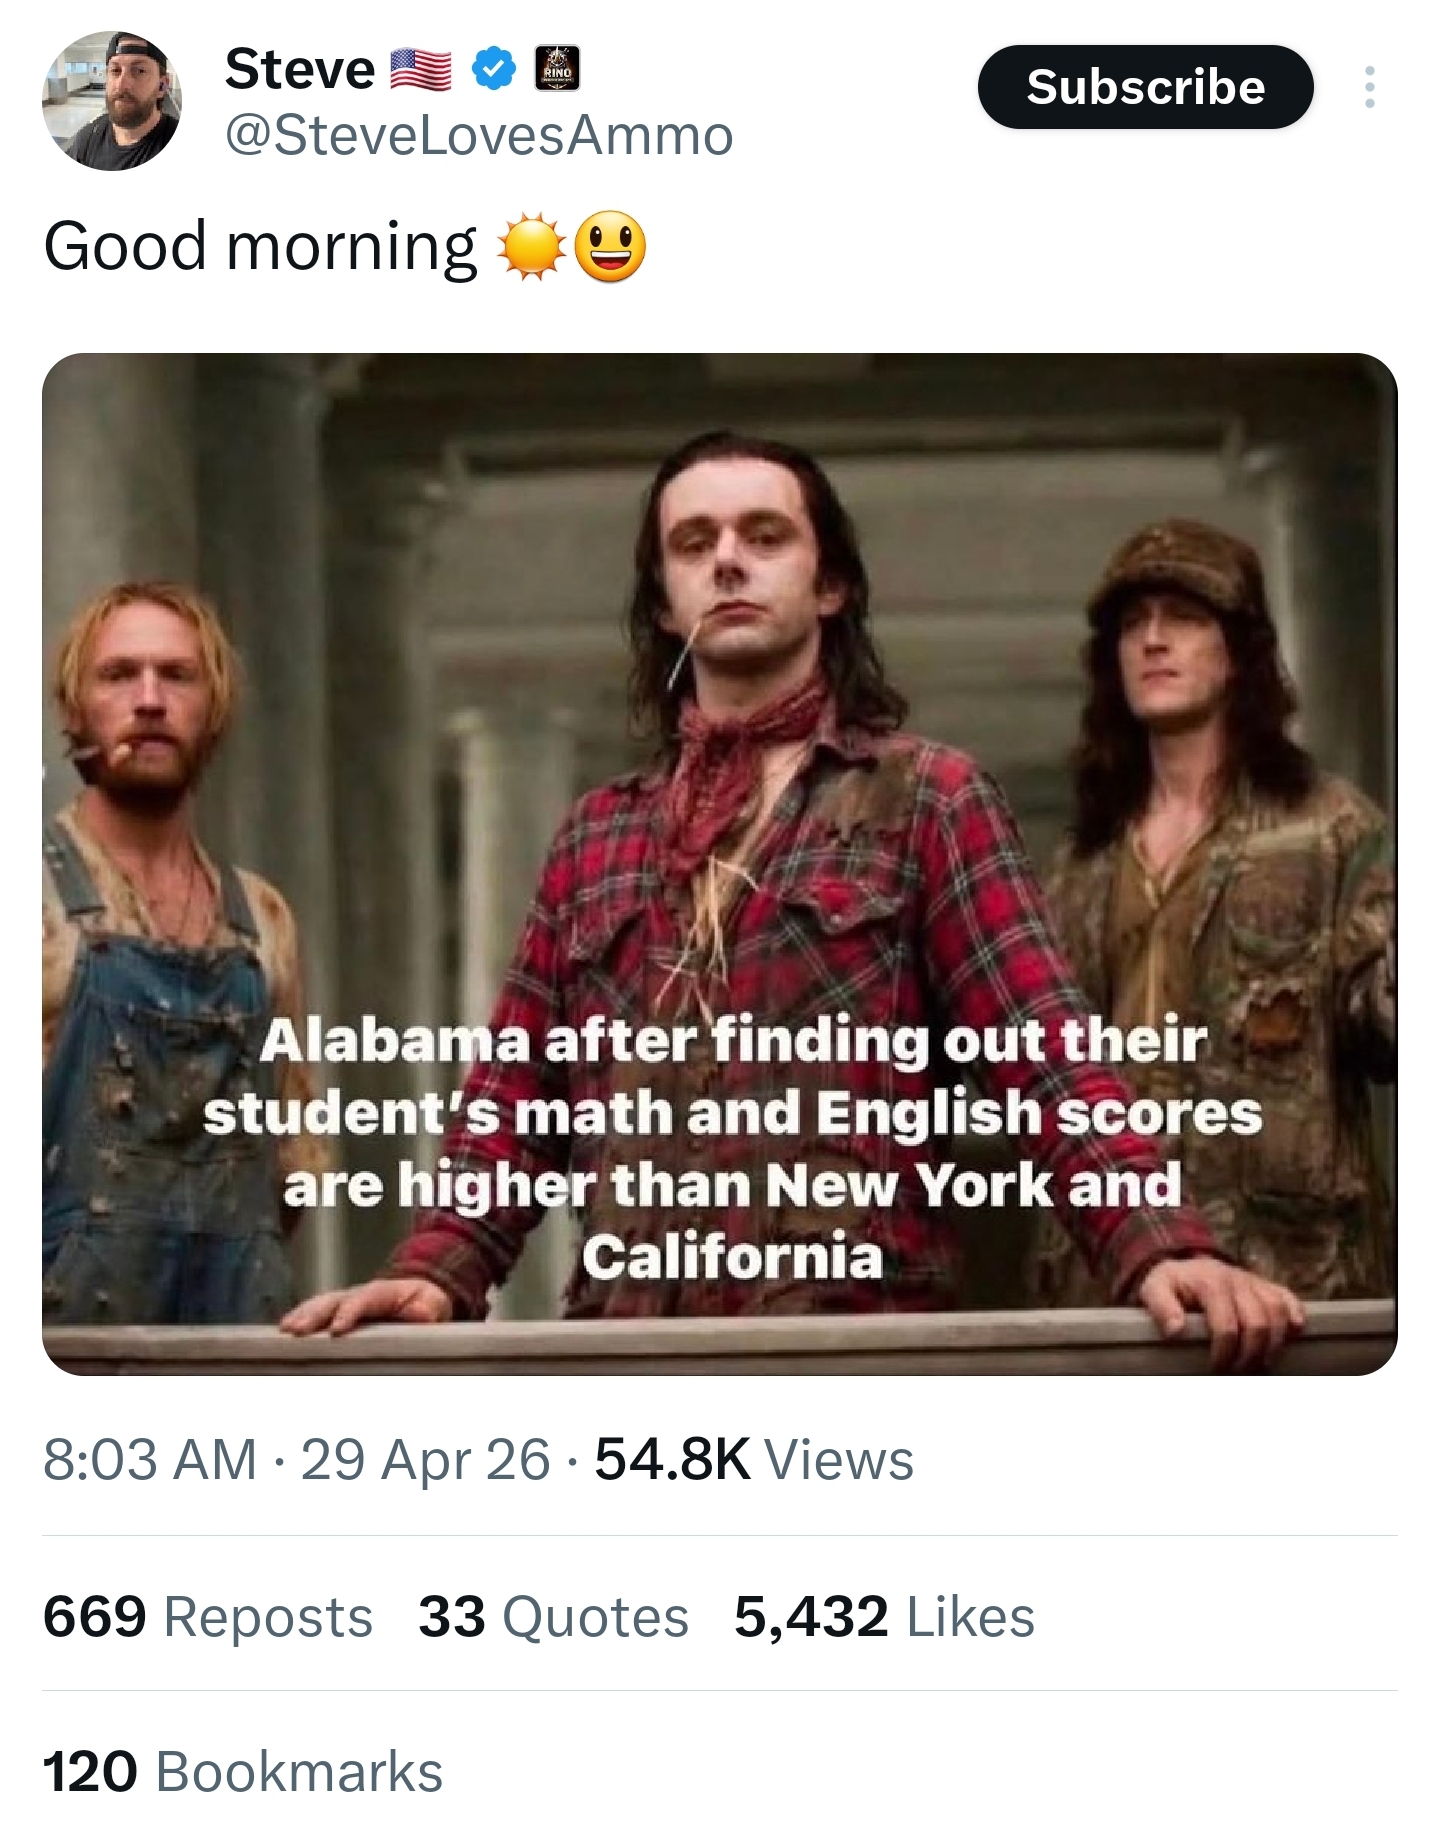Viewport: 1440px width, 1843px height.
Task: Click the RINO affiliation badge icon
Action: tap(557, 69)
